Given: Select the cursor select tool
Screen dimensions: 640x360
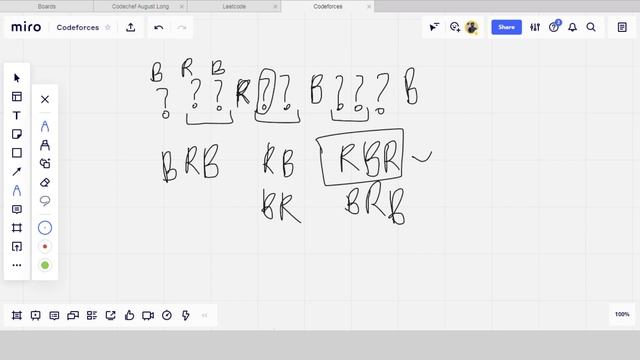Looking at the screenshot, I should click(x=17, y=78).
